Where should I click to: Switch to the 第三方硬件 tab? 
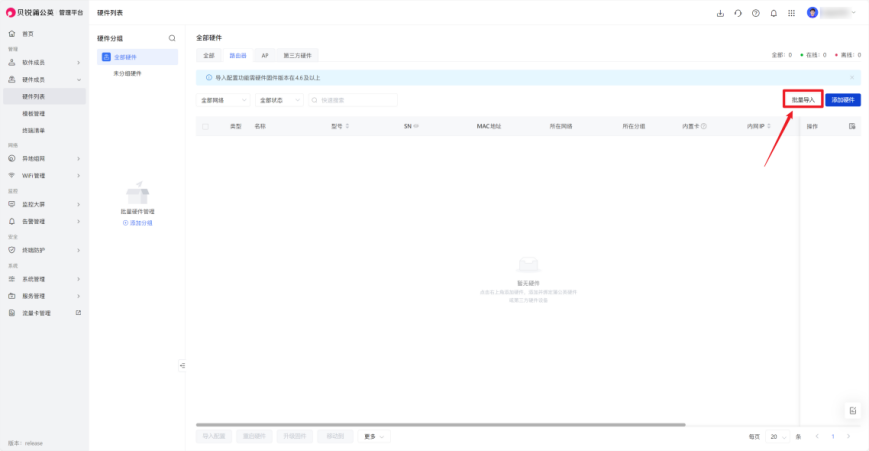point(297,56)
